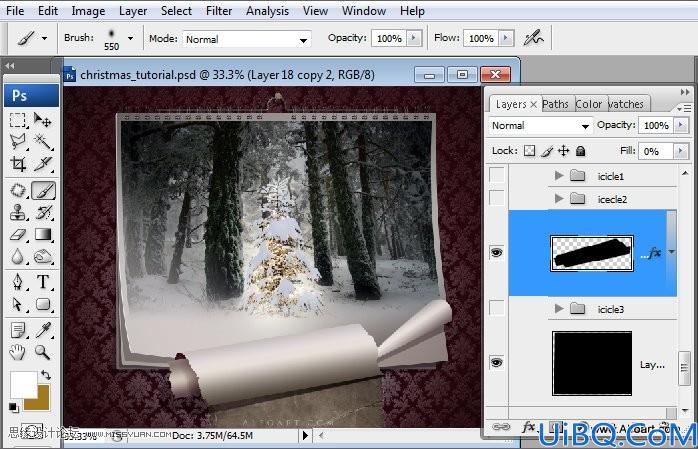
Task: Switch to the Paths tab
Action: click(556, 104)
